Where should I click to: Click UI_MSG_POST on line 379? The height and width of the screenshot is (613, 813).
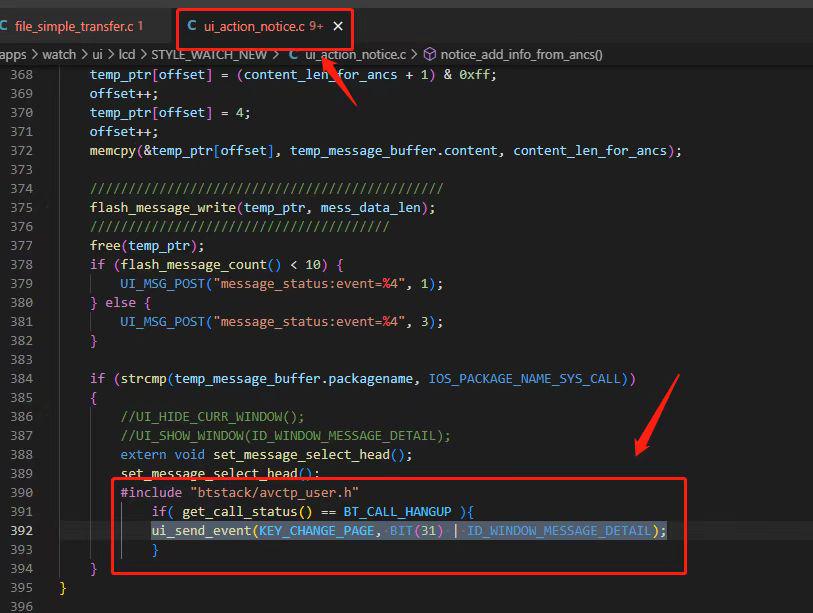point(163,284)
